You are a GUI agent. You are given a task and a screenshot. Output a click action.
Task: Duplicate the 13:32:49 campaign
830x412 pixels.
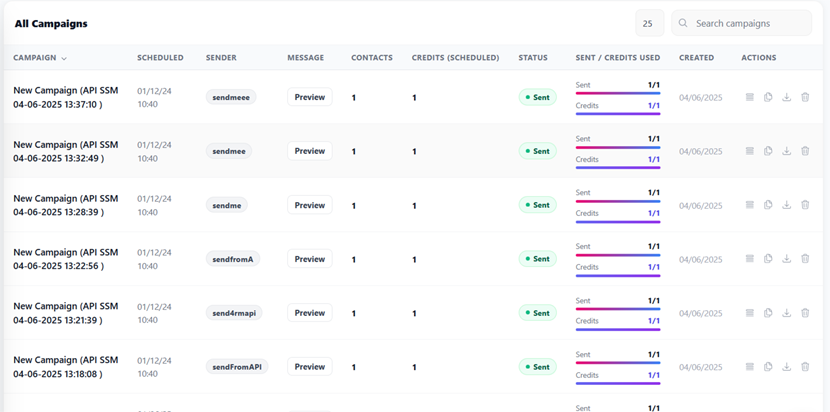(768, 151)
